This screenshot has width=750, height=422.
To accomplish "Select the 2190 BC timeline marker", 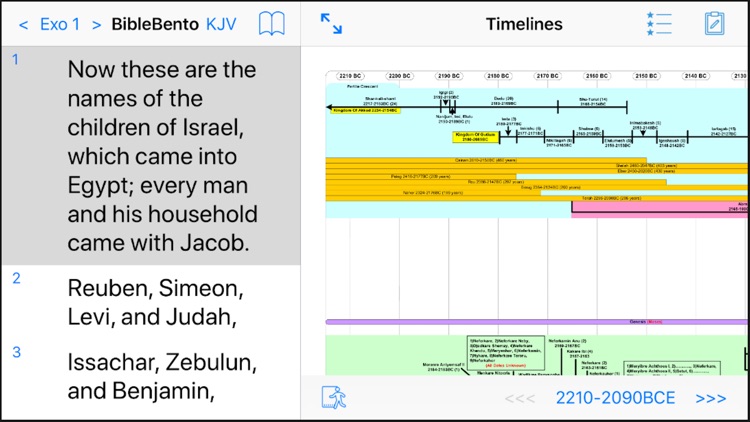I will point(449,76).
